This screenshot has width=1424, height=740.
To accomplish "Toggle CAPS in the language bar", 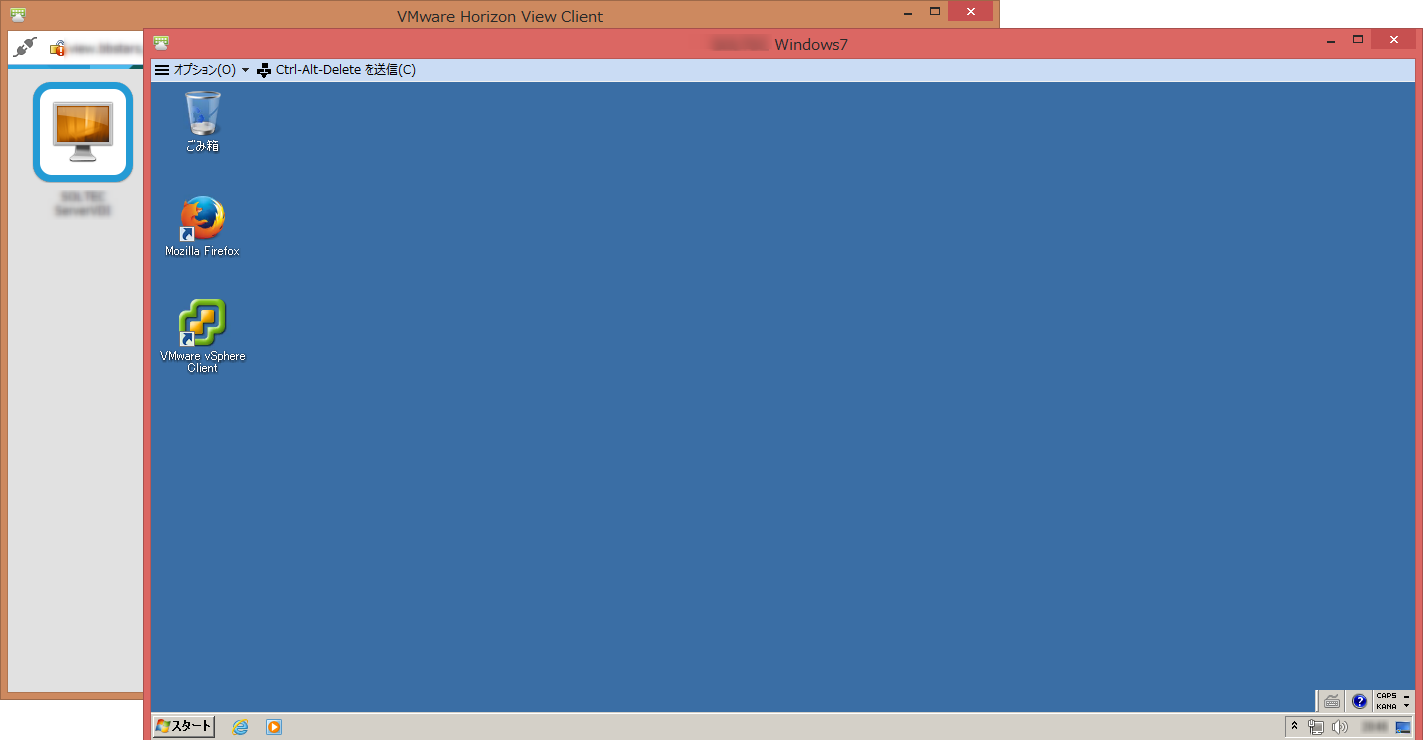I will coord(1387,696).
